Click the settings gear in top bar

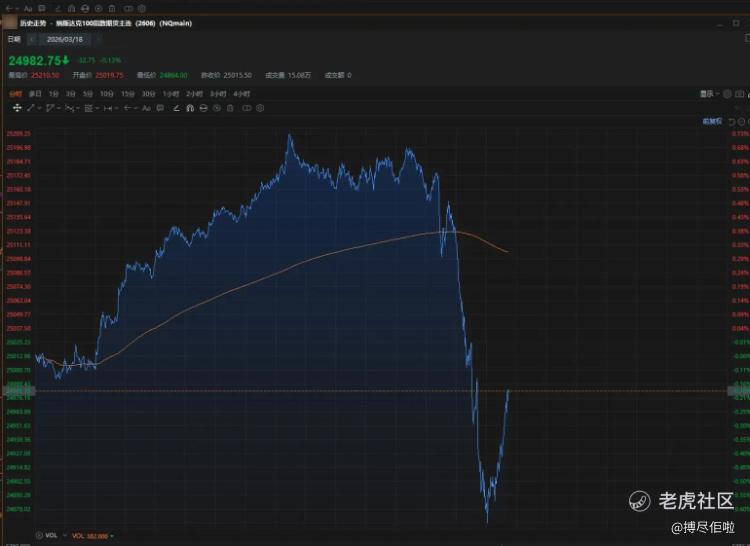coord(142,8)
